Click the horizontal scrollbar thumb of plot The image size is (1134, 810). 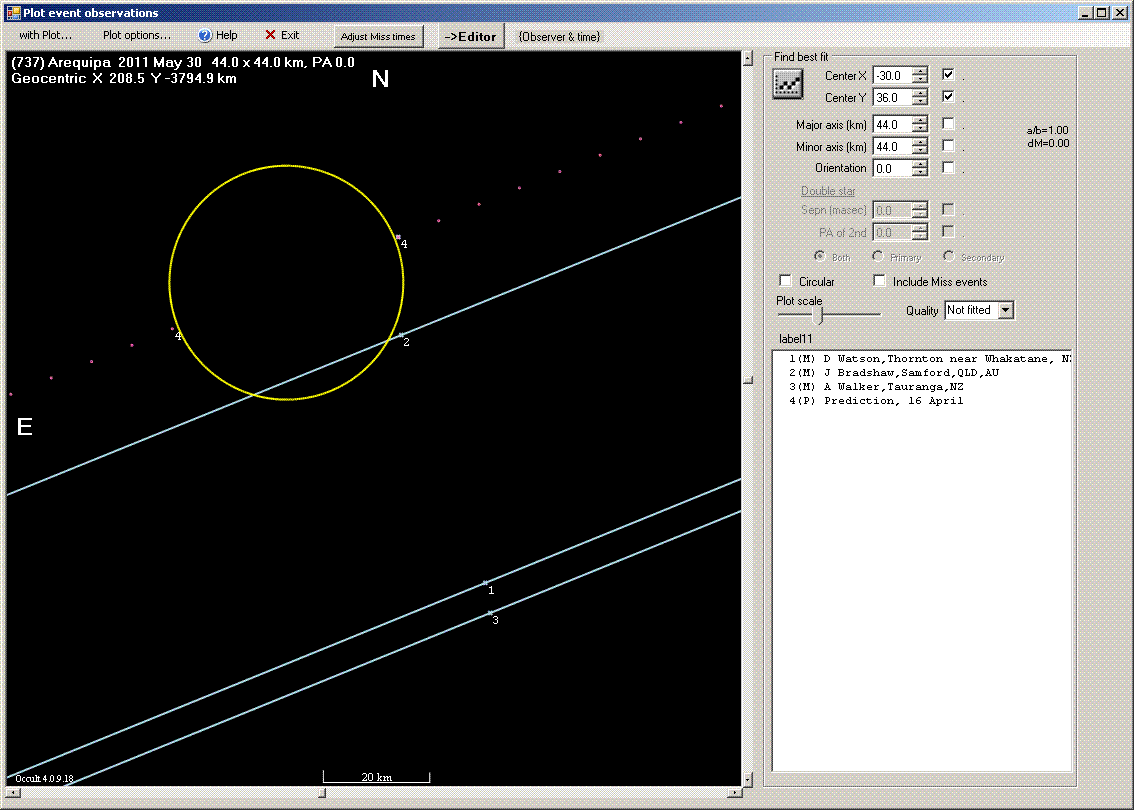click(322, 793)
